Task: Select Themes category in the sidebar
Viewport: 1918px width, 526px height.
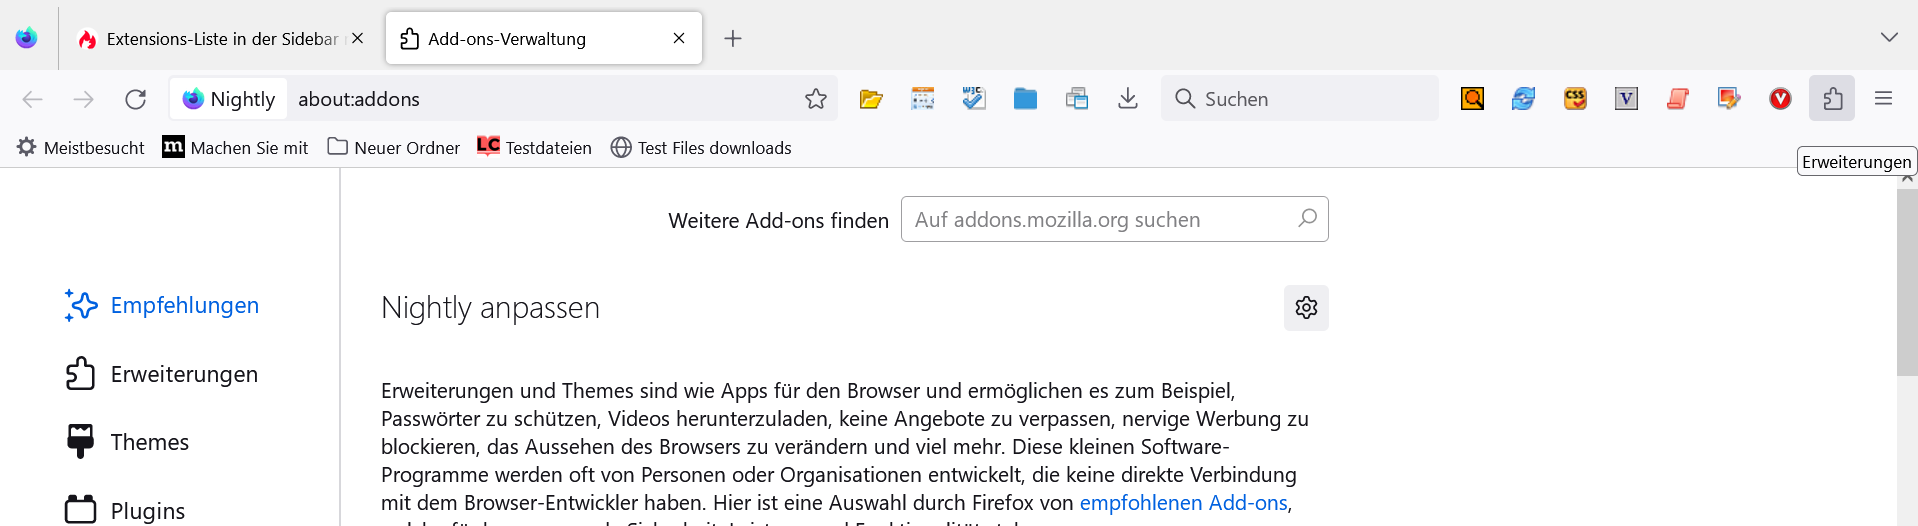Action: 149,442
